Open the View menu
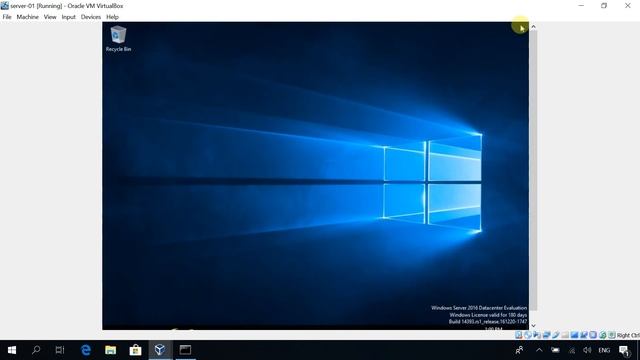Screen dimensions: 640x360 (50, 17)
